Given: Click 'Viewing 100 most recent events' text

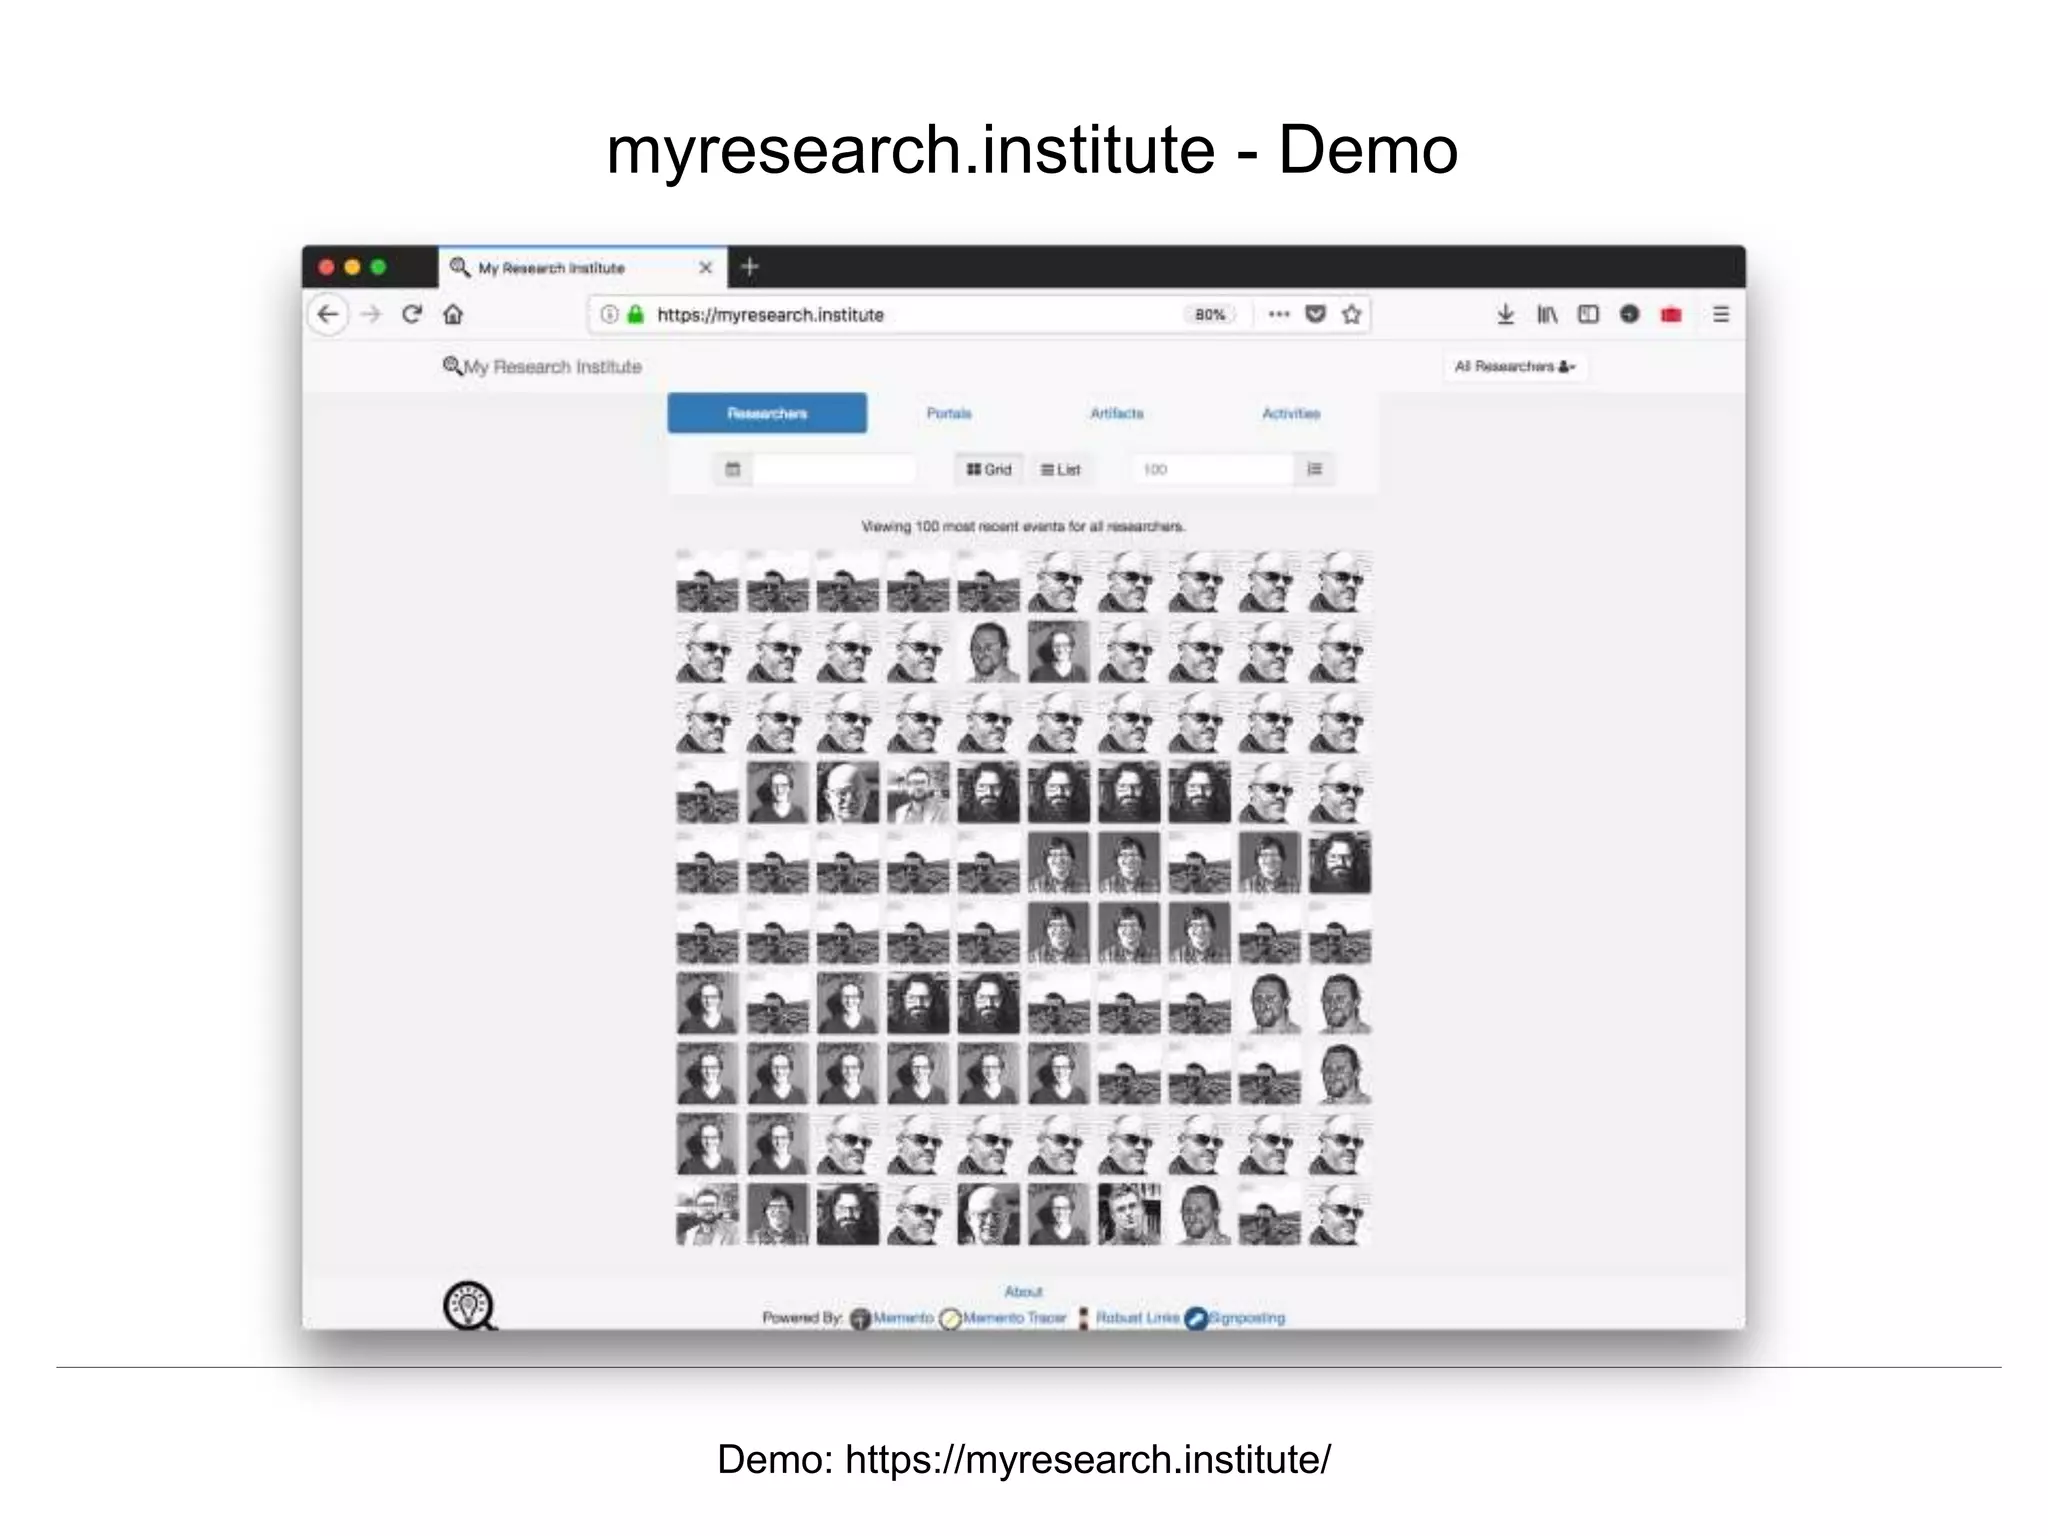Looking at the screenshot, I should (1023, 526).
